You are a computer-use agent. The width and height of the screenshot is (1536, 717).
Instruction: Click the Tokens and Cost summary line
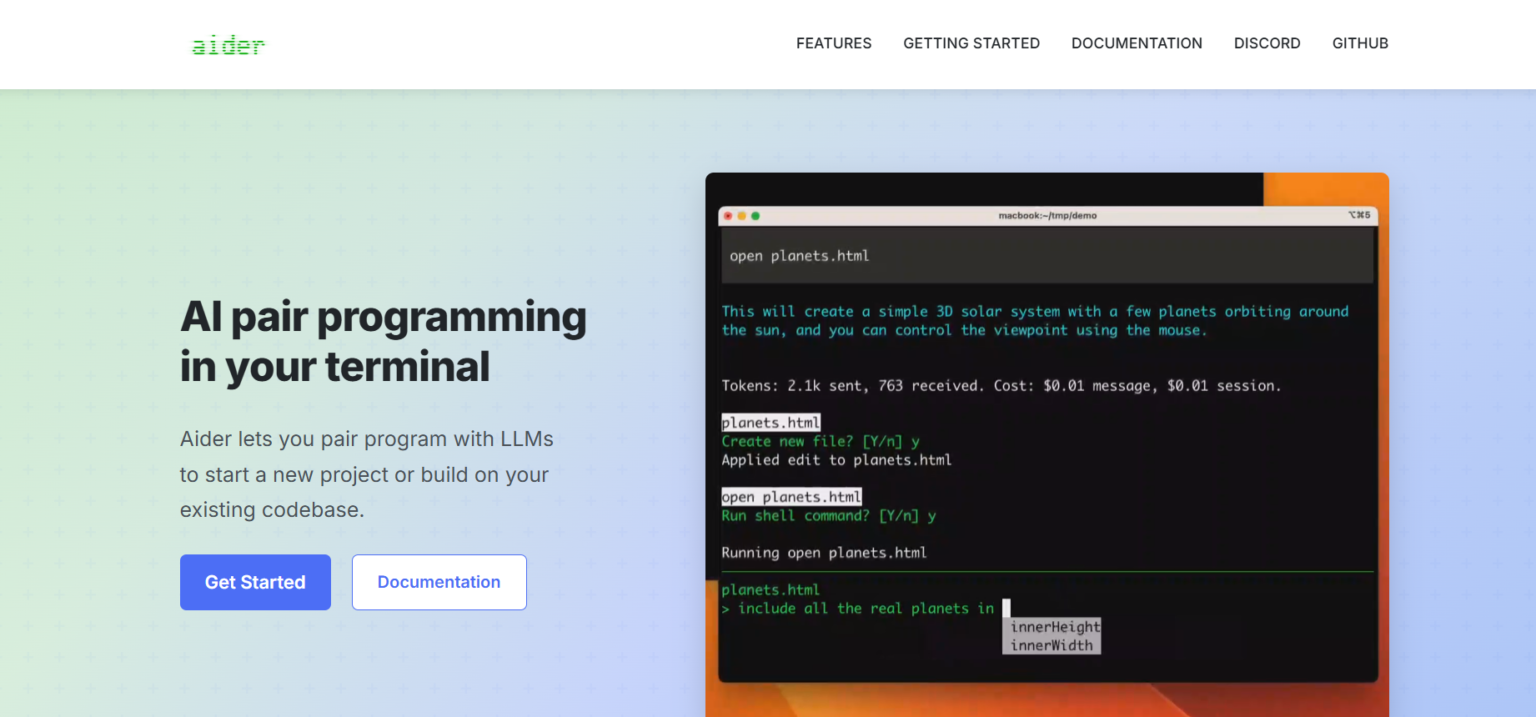point(1001,385)
